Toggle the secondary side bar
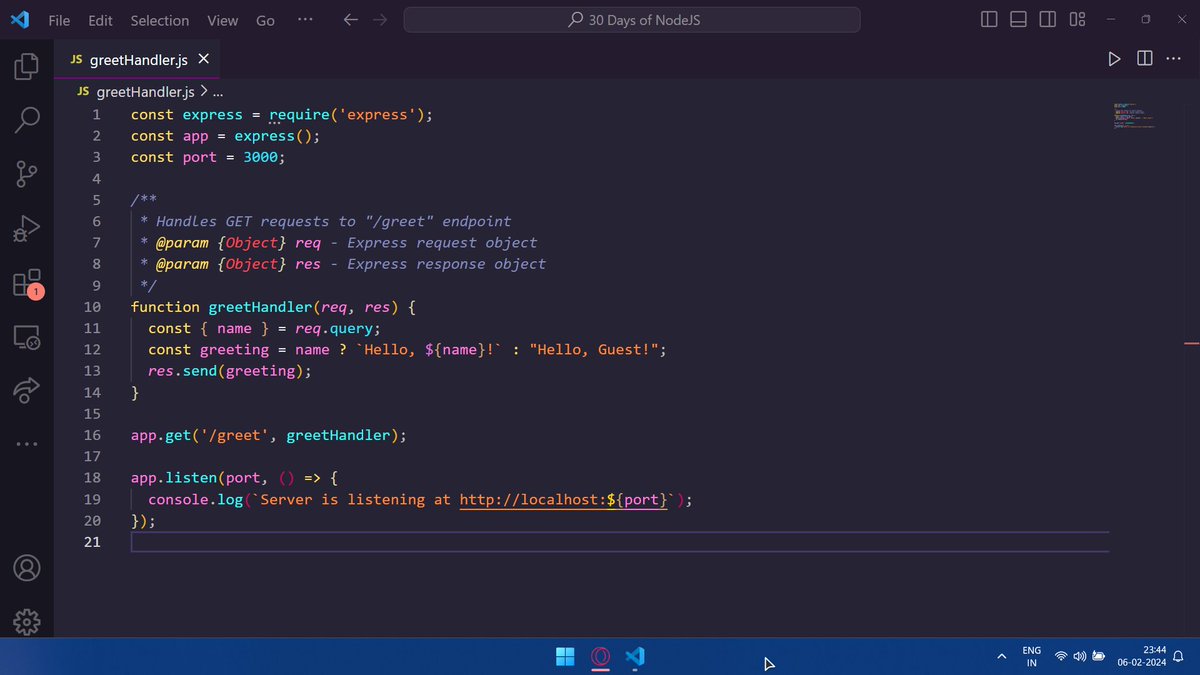1200x675 pixels. point(1047,20)
